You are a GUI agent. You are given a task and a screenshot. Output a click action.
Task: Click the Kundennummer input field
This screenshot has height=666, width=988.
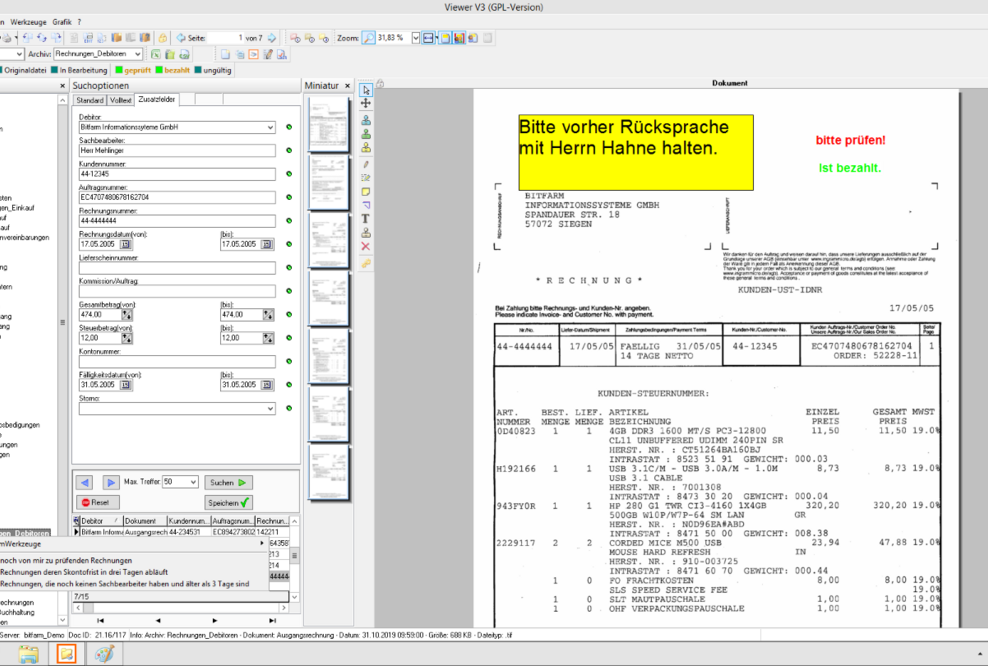click(x=177, y=174)
